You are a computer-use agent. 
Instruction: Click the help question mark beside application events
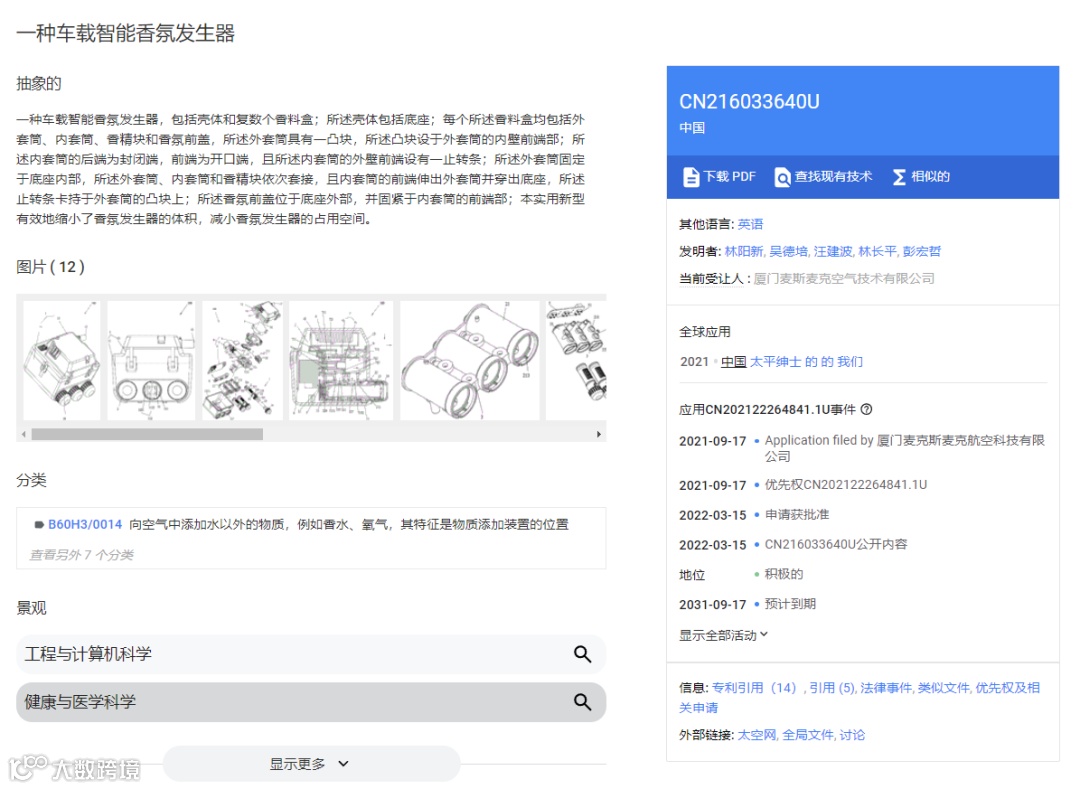866,409
